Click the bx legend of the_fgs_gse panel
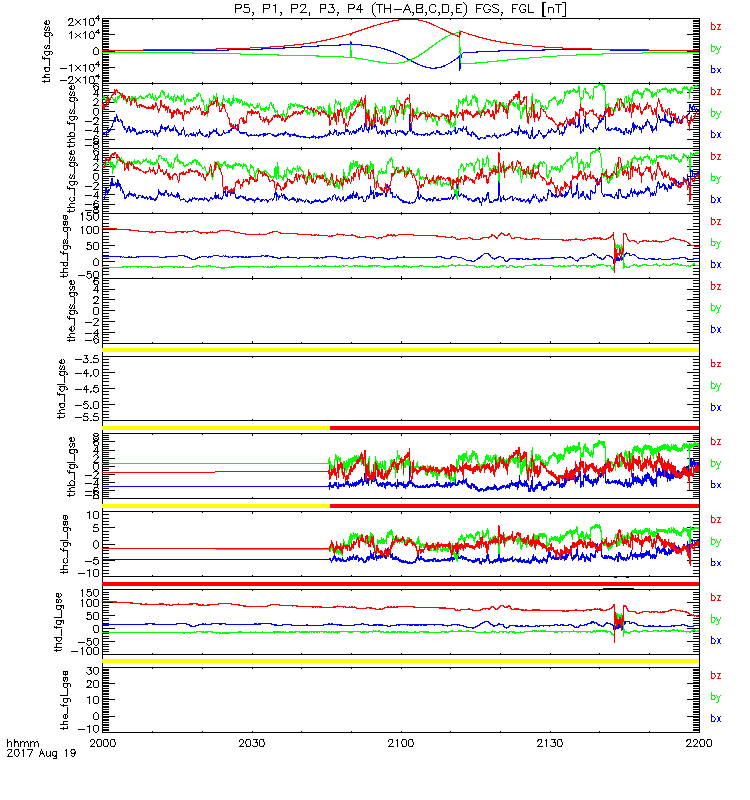Viewport: 750px width, 800px height. pyautogui.click(x=716, y=330)
